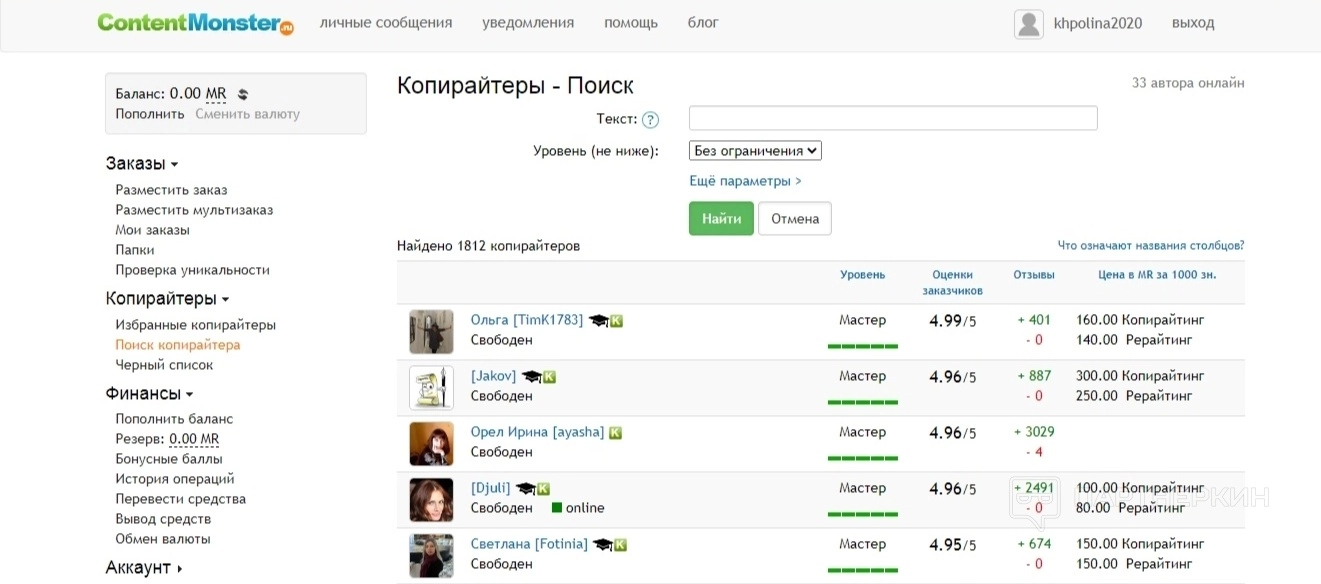Click the Отмена button
This screenshot has height=584, width=1321.
tap(795, 219)
